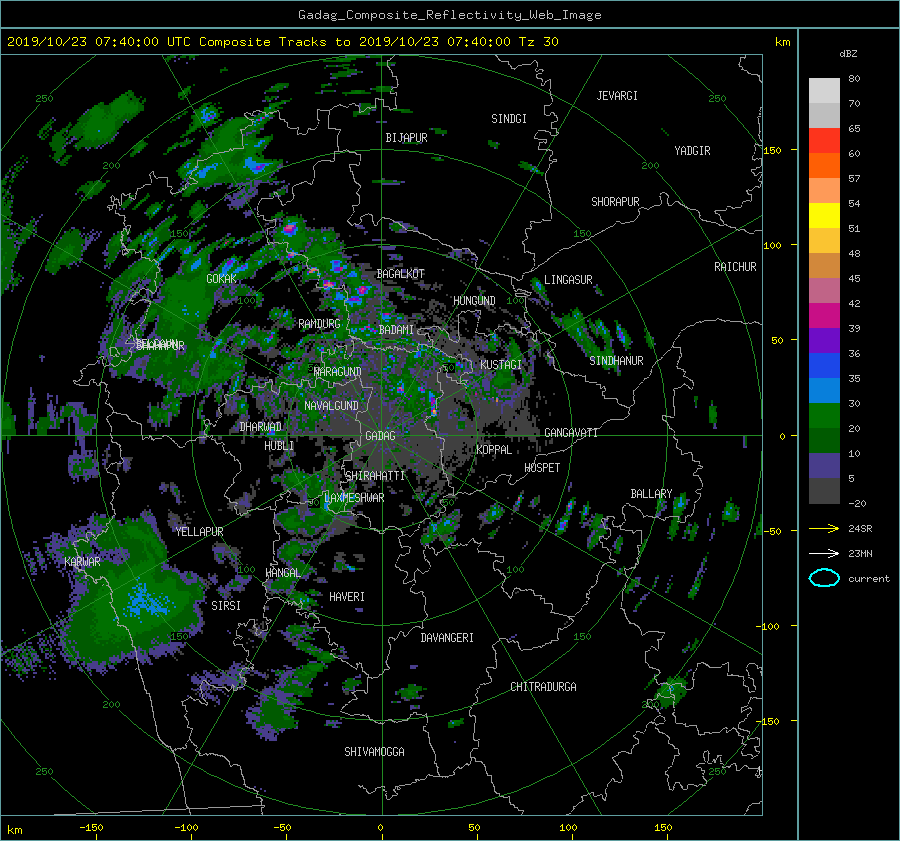Click the dBZ legend heading
Screen dimensions: 900x841
tap(848, 54)
